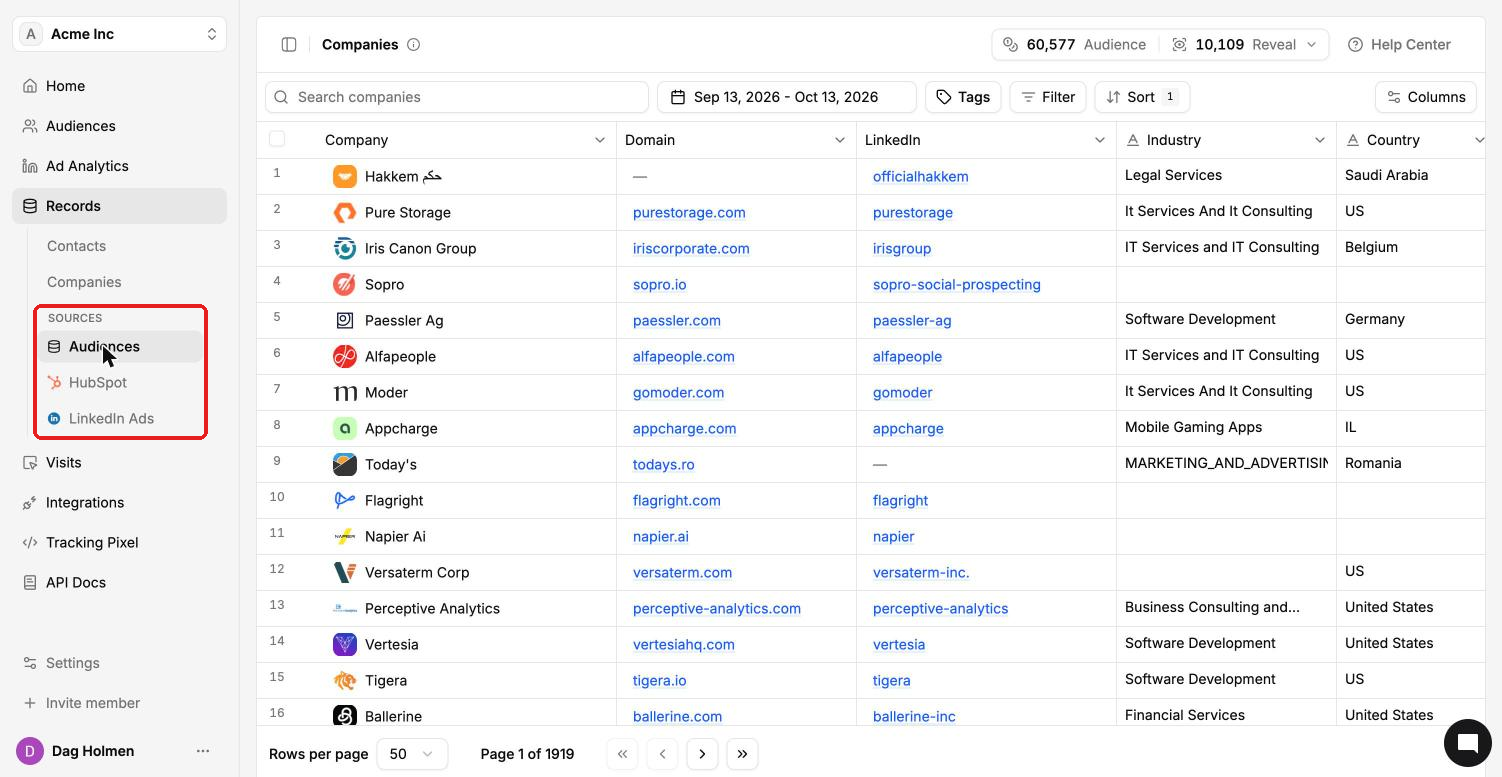
Task: Click the Vertesia logo icon
Action: click(x=345, y=644)
